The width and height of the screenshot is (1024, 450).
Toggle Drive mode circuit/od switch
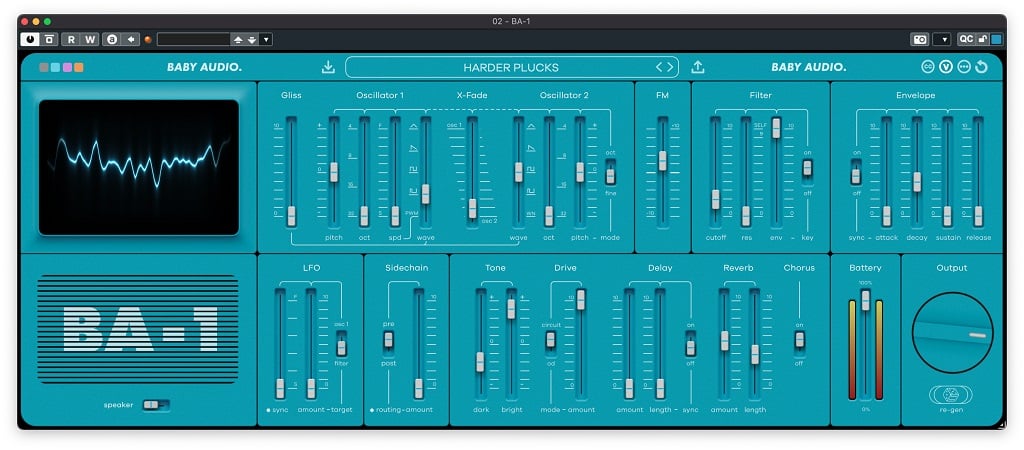click(x=551, y=341)
